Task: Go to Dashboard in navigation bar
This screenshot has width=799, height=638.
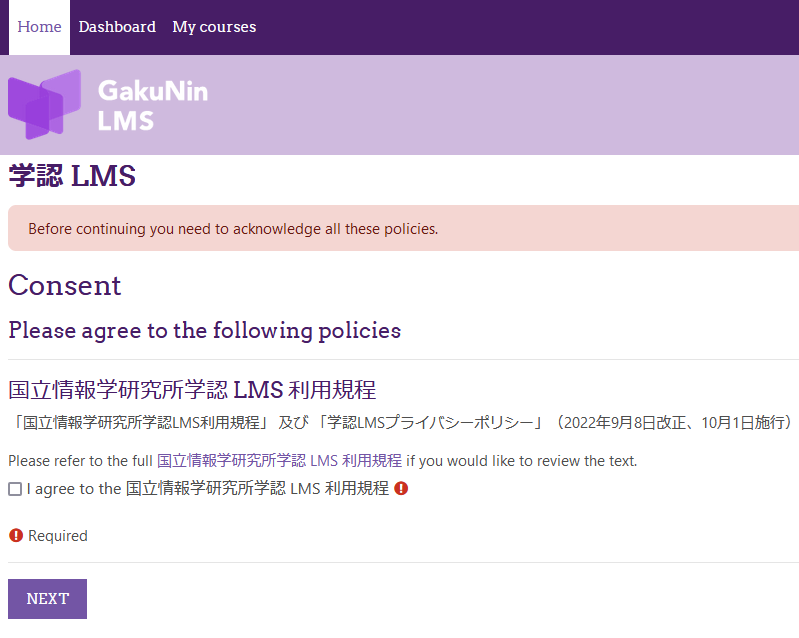Action: (117, 27)
